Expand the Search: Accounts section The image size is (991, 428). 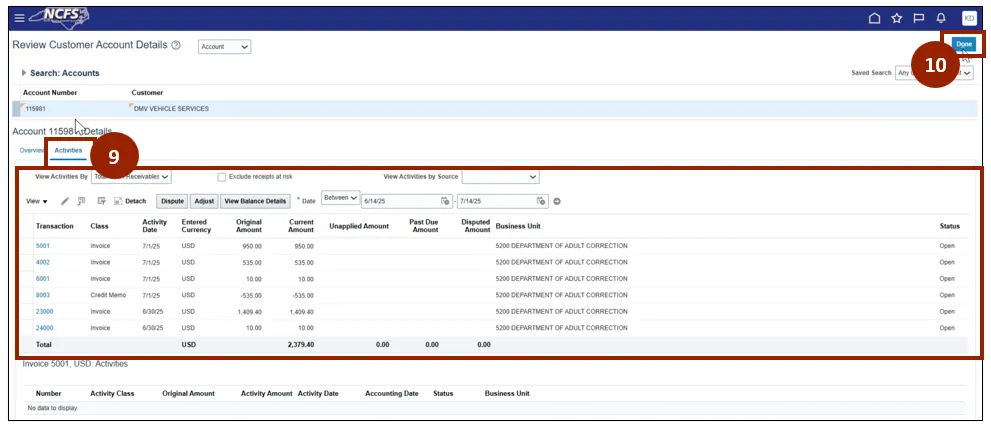(x=24, y=73)
